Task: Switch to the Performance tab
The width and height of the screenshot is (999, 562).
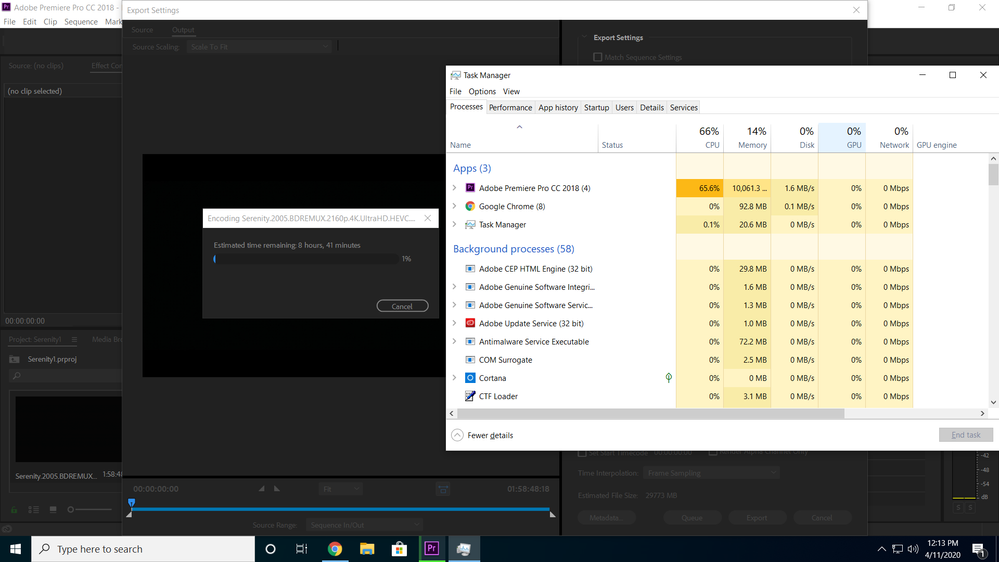Action: [510, 108]
